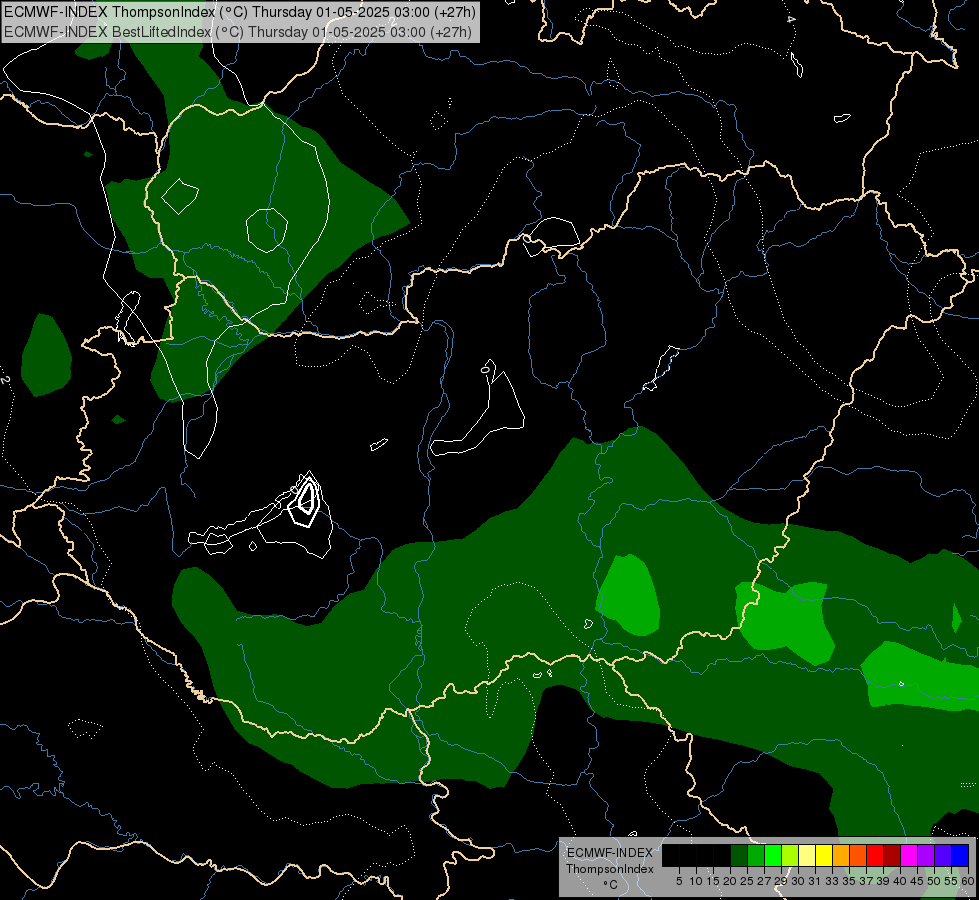Click the red-orange 35-37 legend swatch

click(x=858, y=855)
